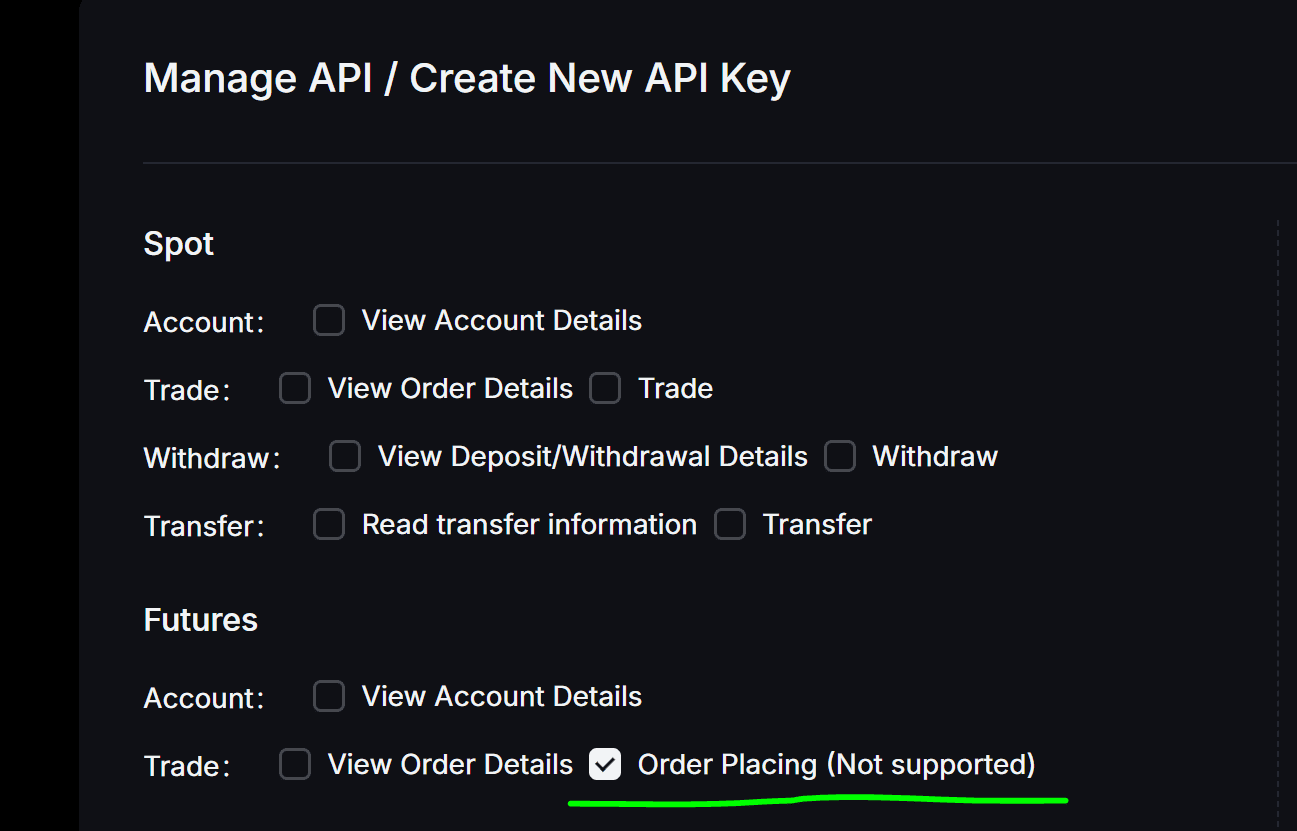The image size is (1297, 831).
Task: Tick the Spot View Order Details checkbox
Action: pos(295,389)
